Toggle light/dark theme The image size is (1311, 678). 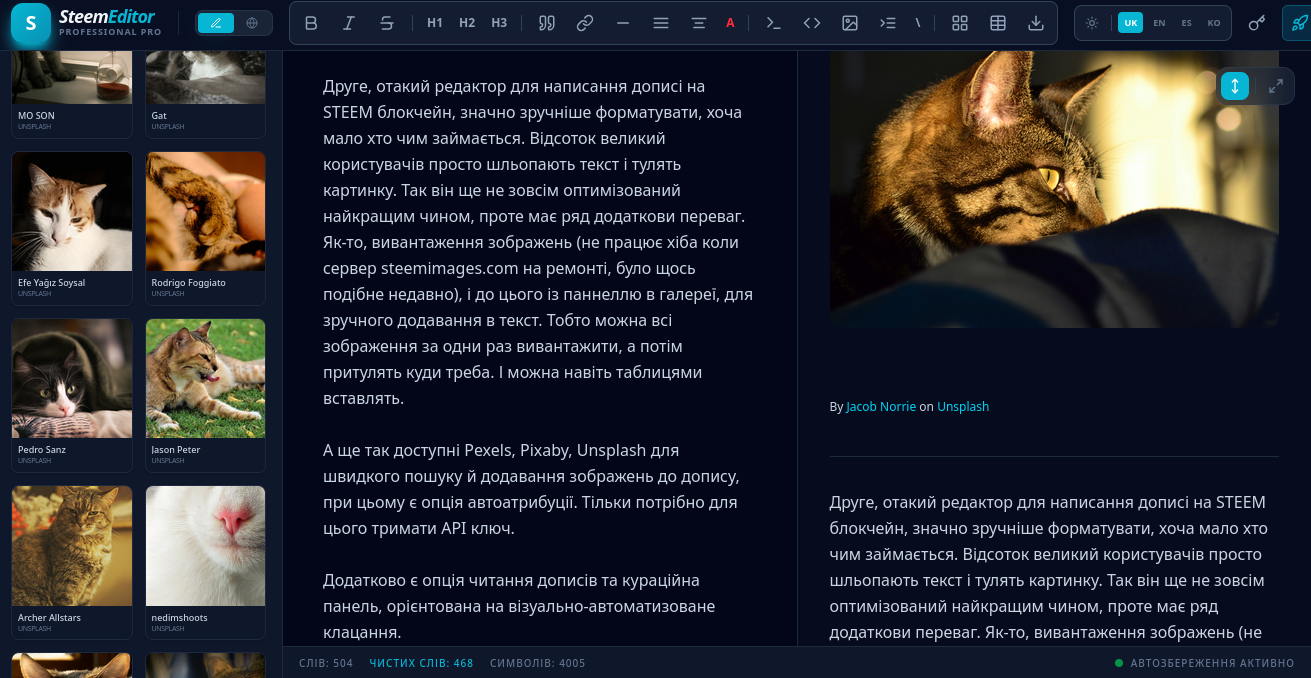pyautogui.click(x=1092, y=23)
